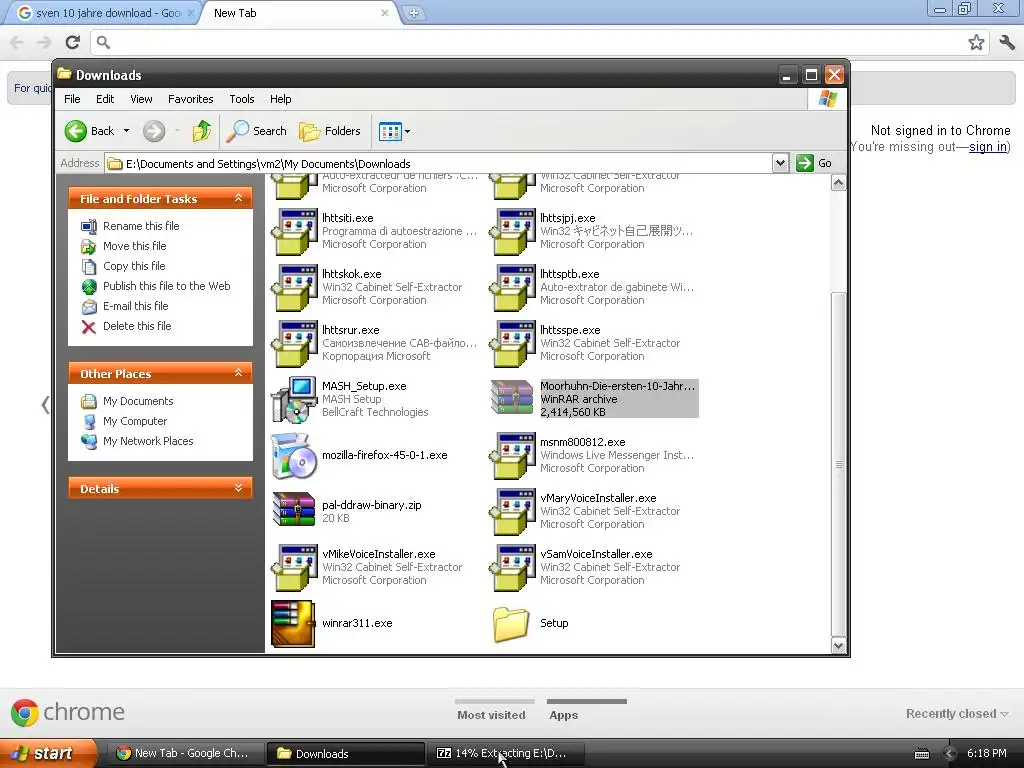Screen dimensions: 1024x768
Task: Select lhttsrur.exe icon
Action: click(295, 344)
